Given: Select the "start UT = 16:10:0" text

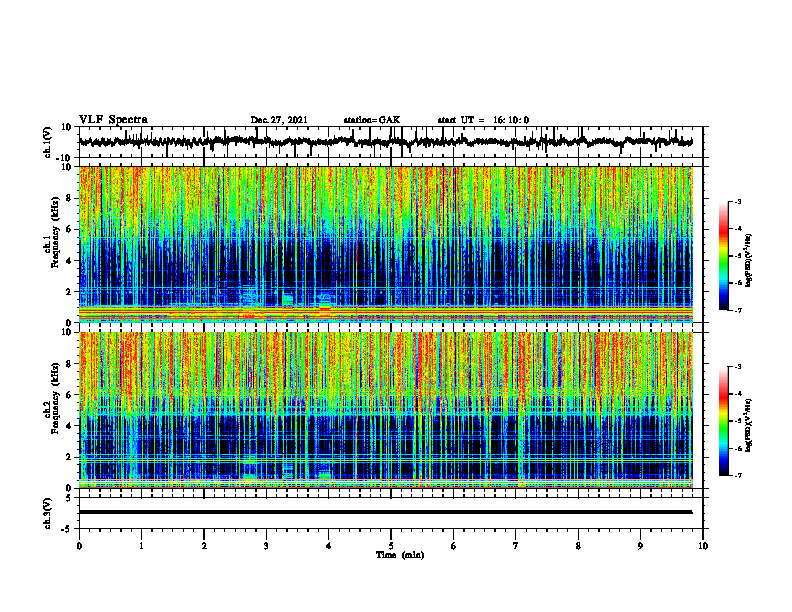Looking at the screenshot, I should coord(483,120).
